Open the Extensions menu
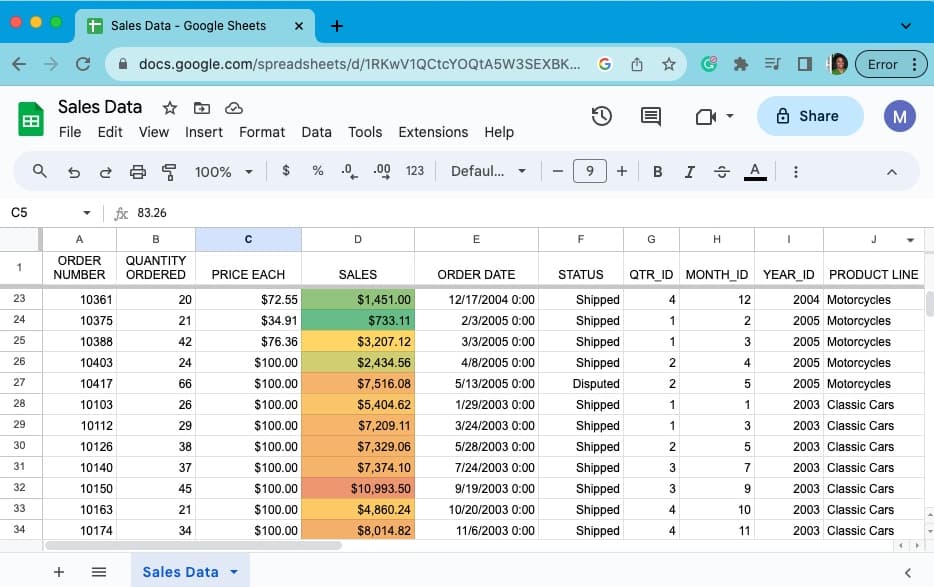This screenshot has height=587, width=934. coord(433,132)
